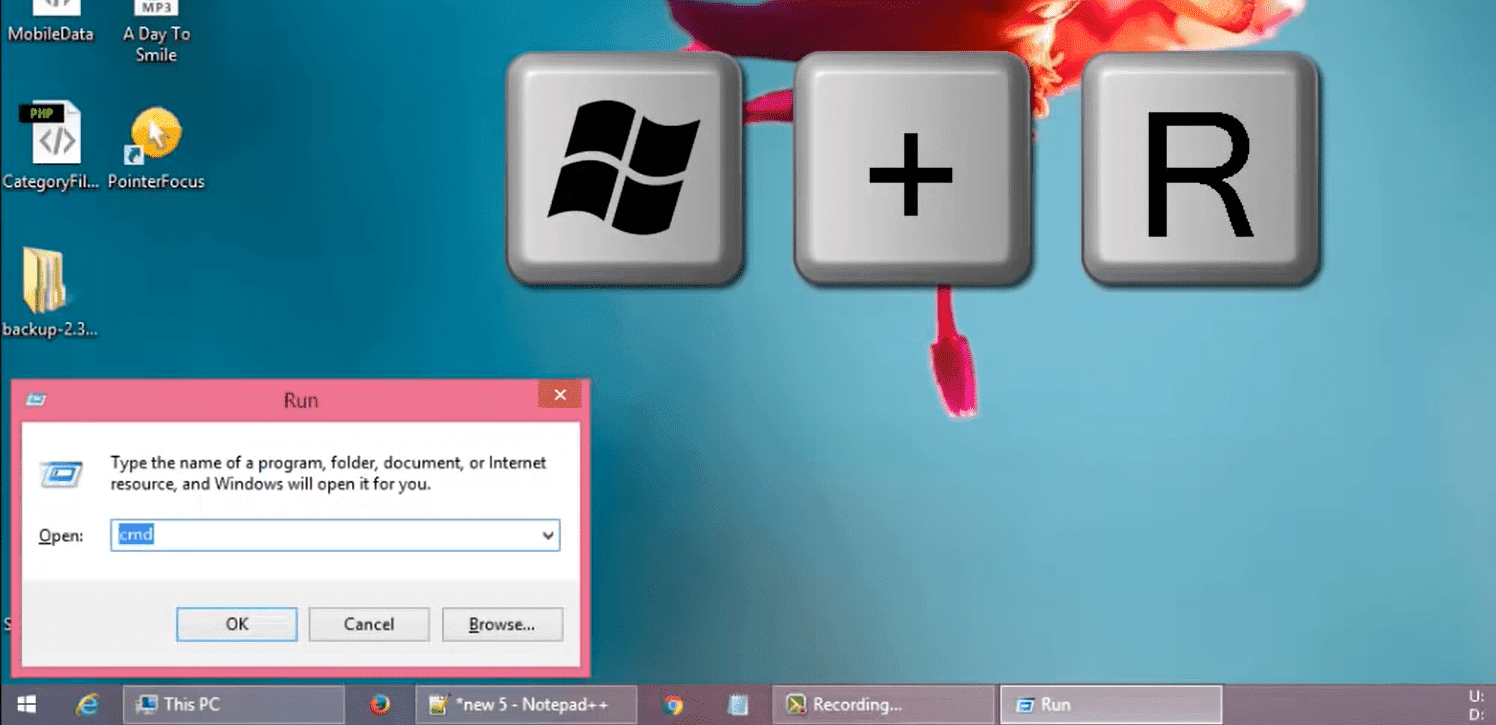Image resolution: width=1496 pixels, height=725 pixels.
Task: Click the Run dialog title bar icon
Action: (36, 400)
